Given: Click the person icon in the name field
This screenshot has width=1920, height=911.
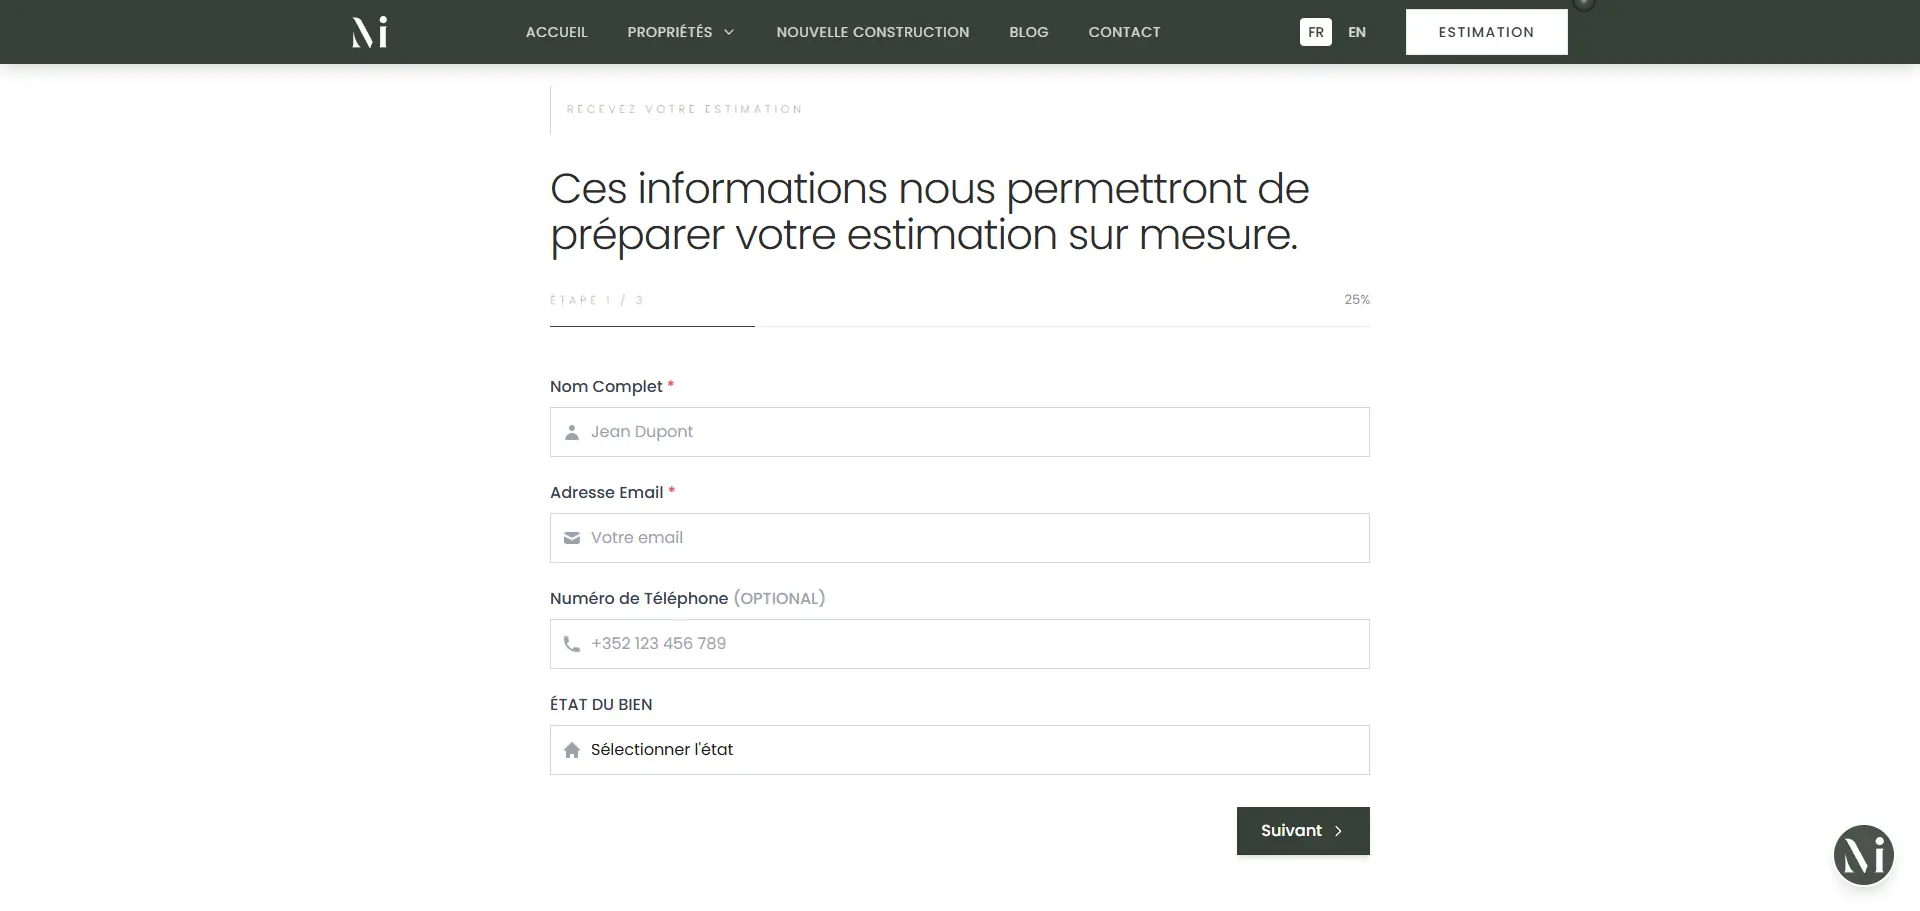Looking at the screenshot, I should click(x=572, y=433).
